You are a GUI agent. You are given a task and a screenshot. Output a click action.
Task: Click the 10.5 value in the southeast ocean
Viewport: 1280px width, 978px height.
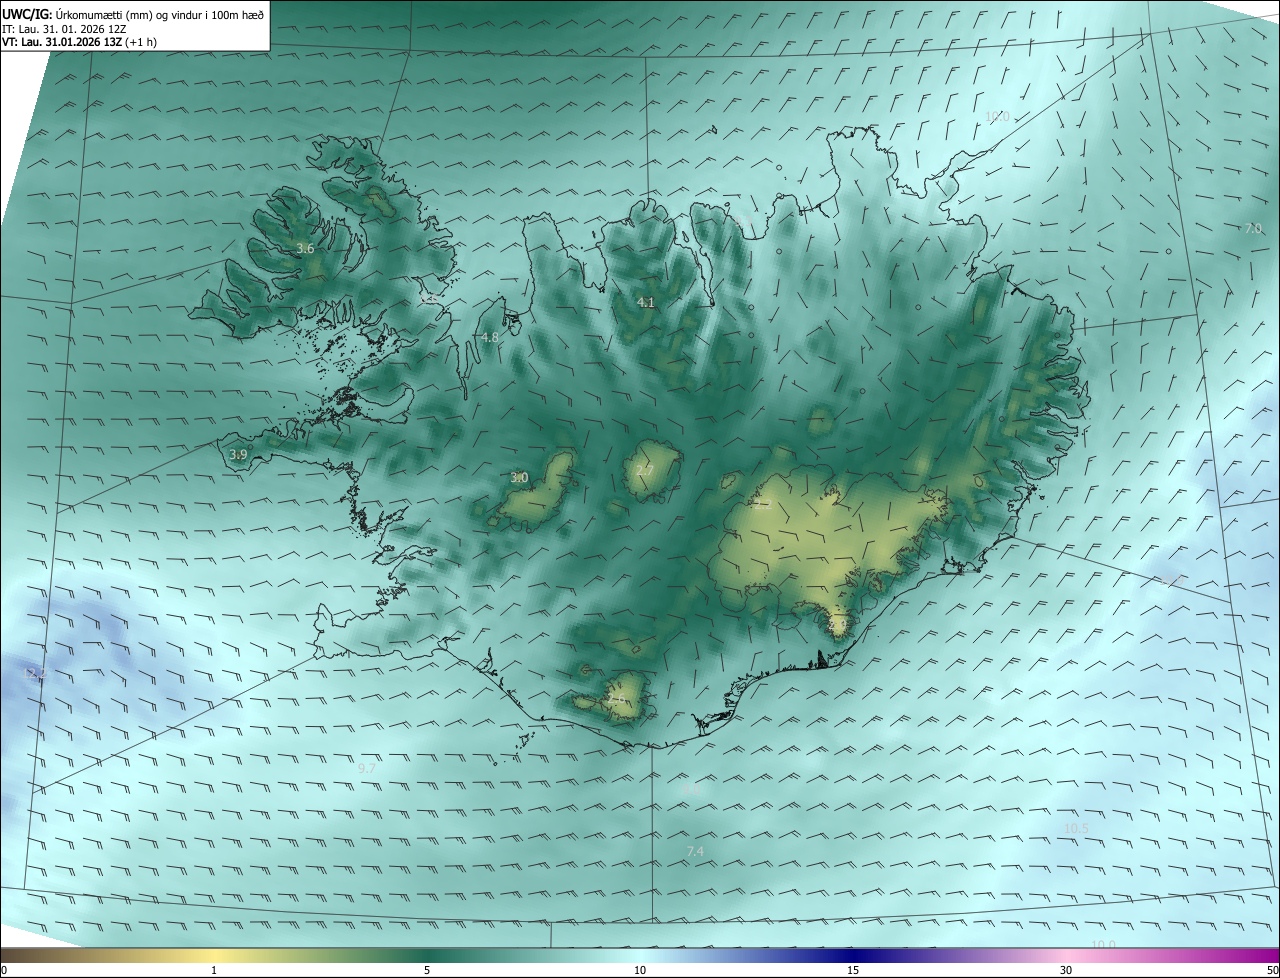(1077, 828)
